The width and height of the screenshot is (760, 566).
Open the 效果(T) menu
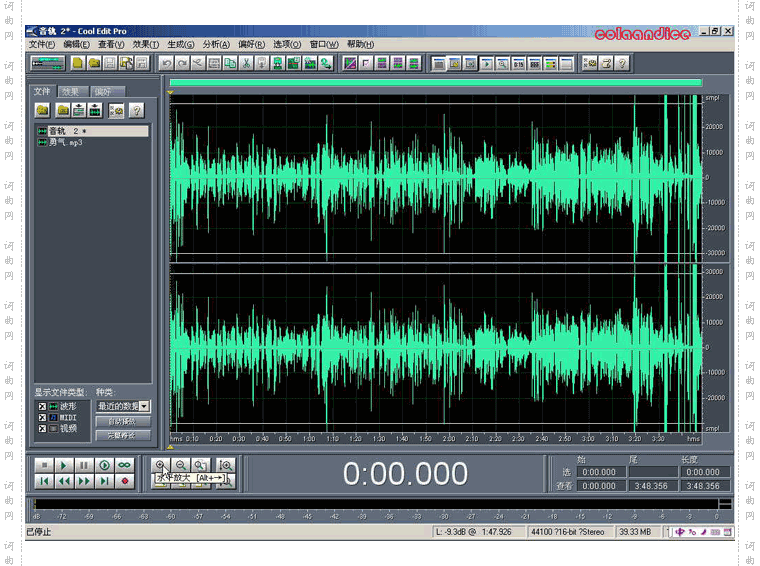[x=146, y=45]
